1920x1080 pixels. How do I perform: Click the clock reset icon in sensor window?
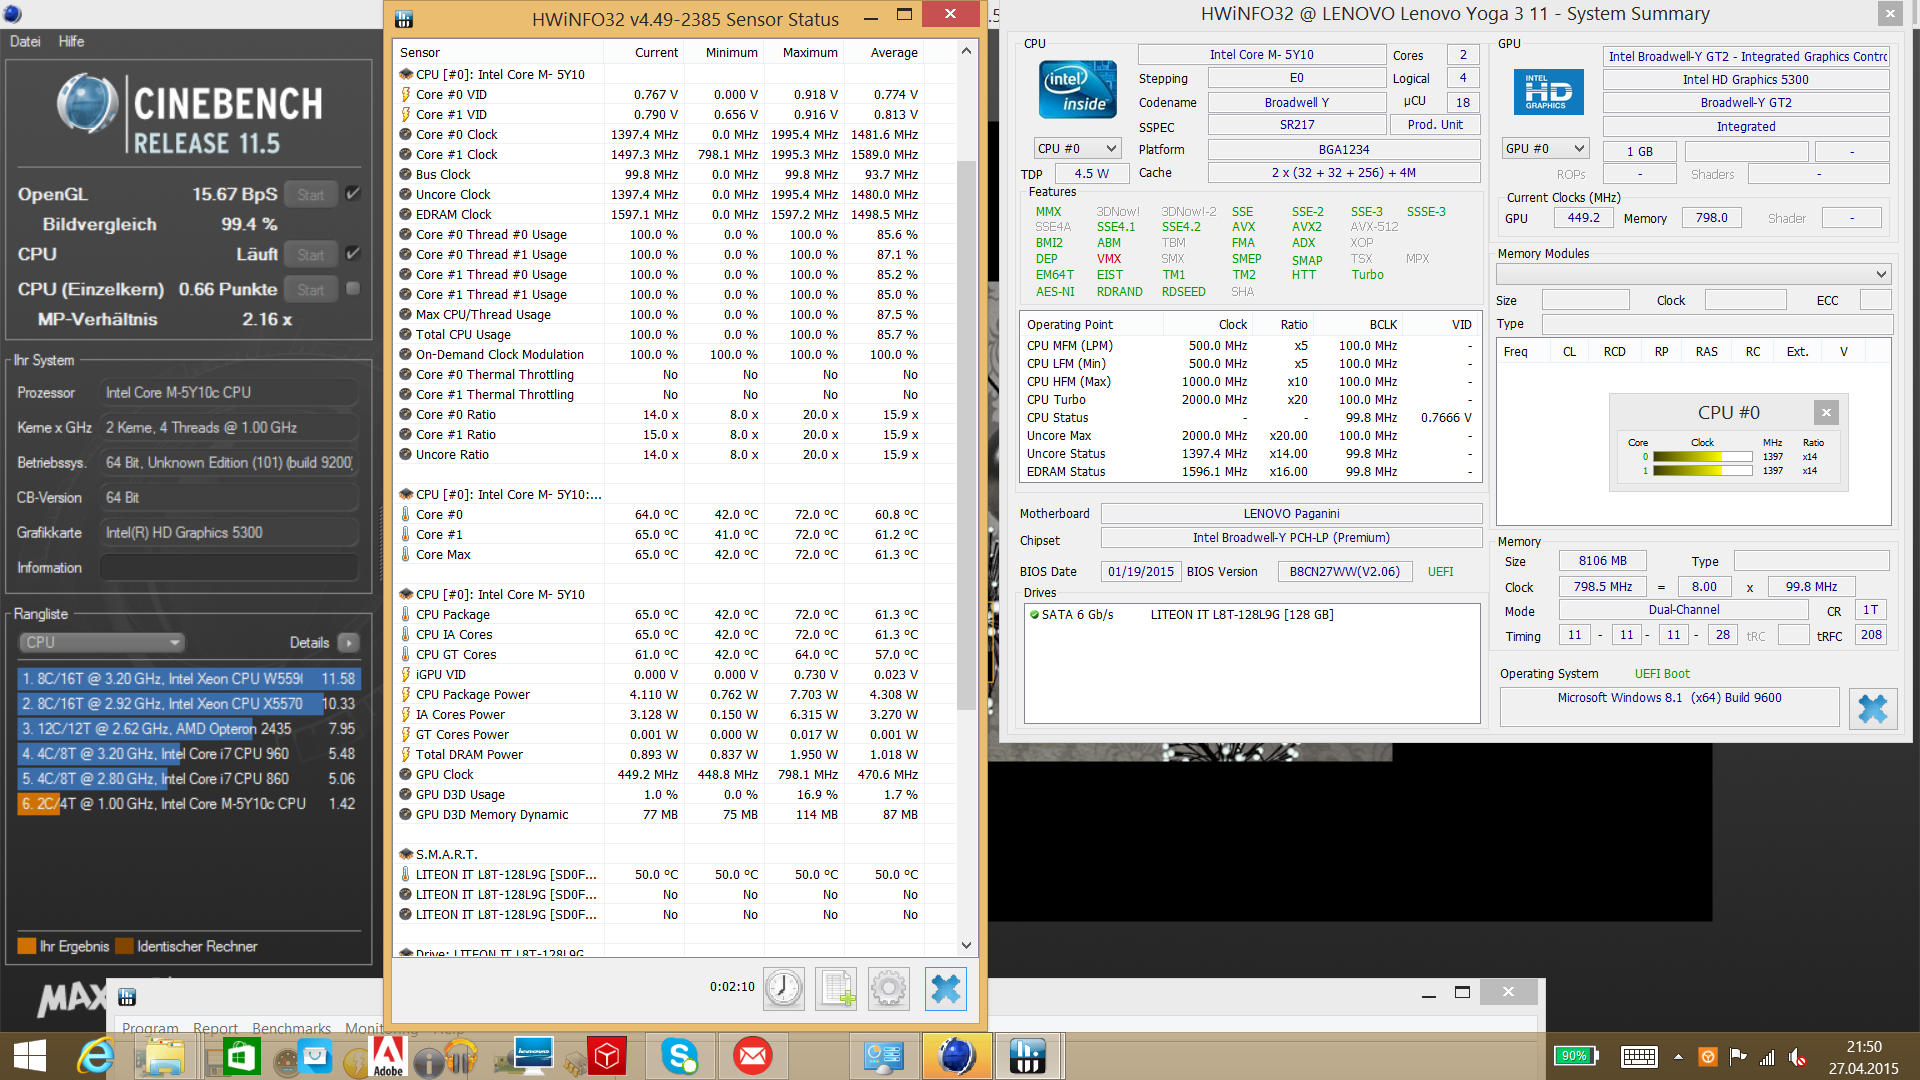click(783, 989)
